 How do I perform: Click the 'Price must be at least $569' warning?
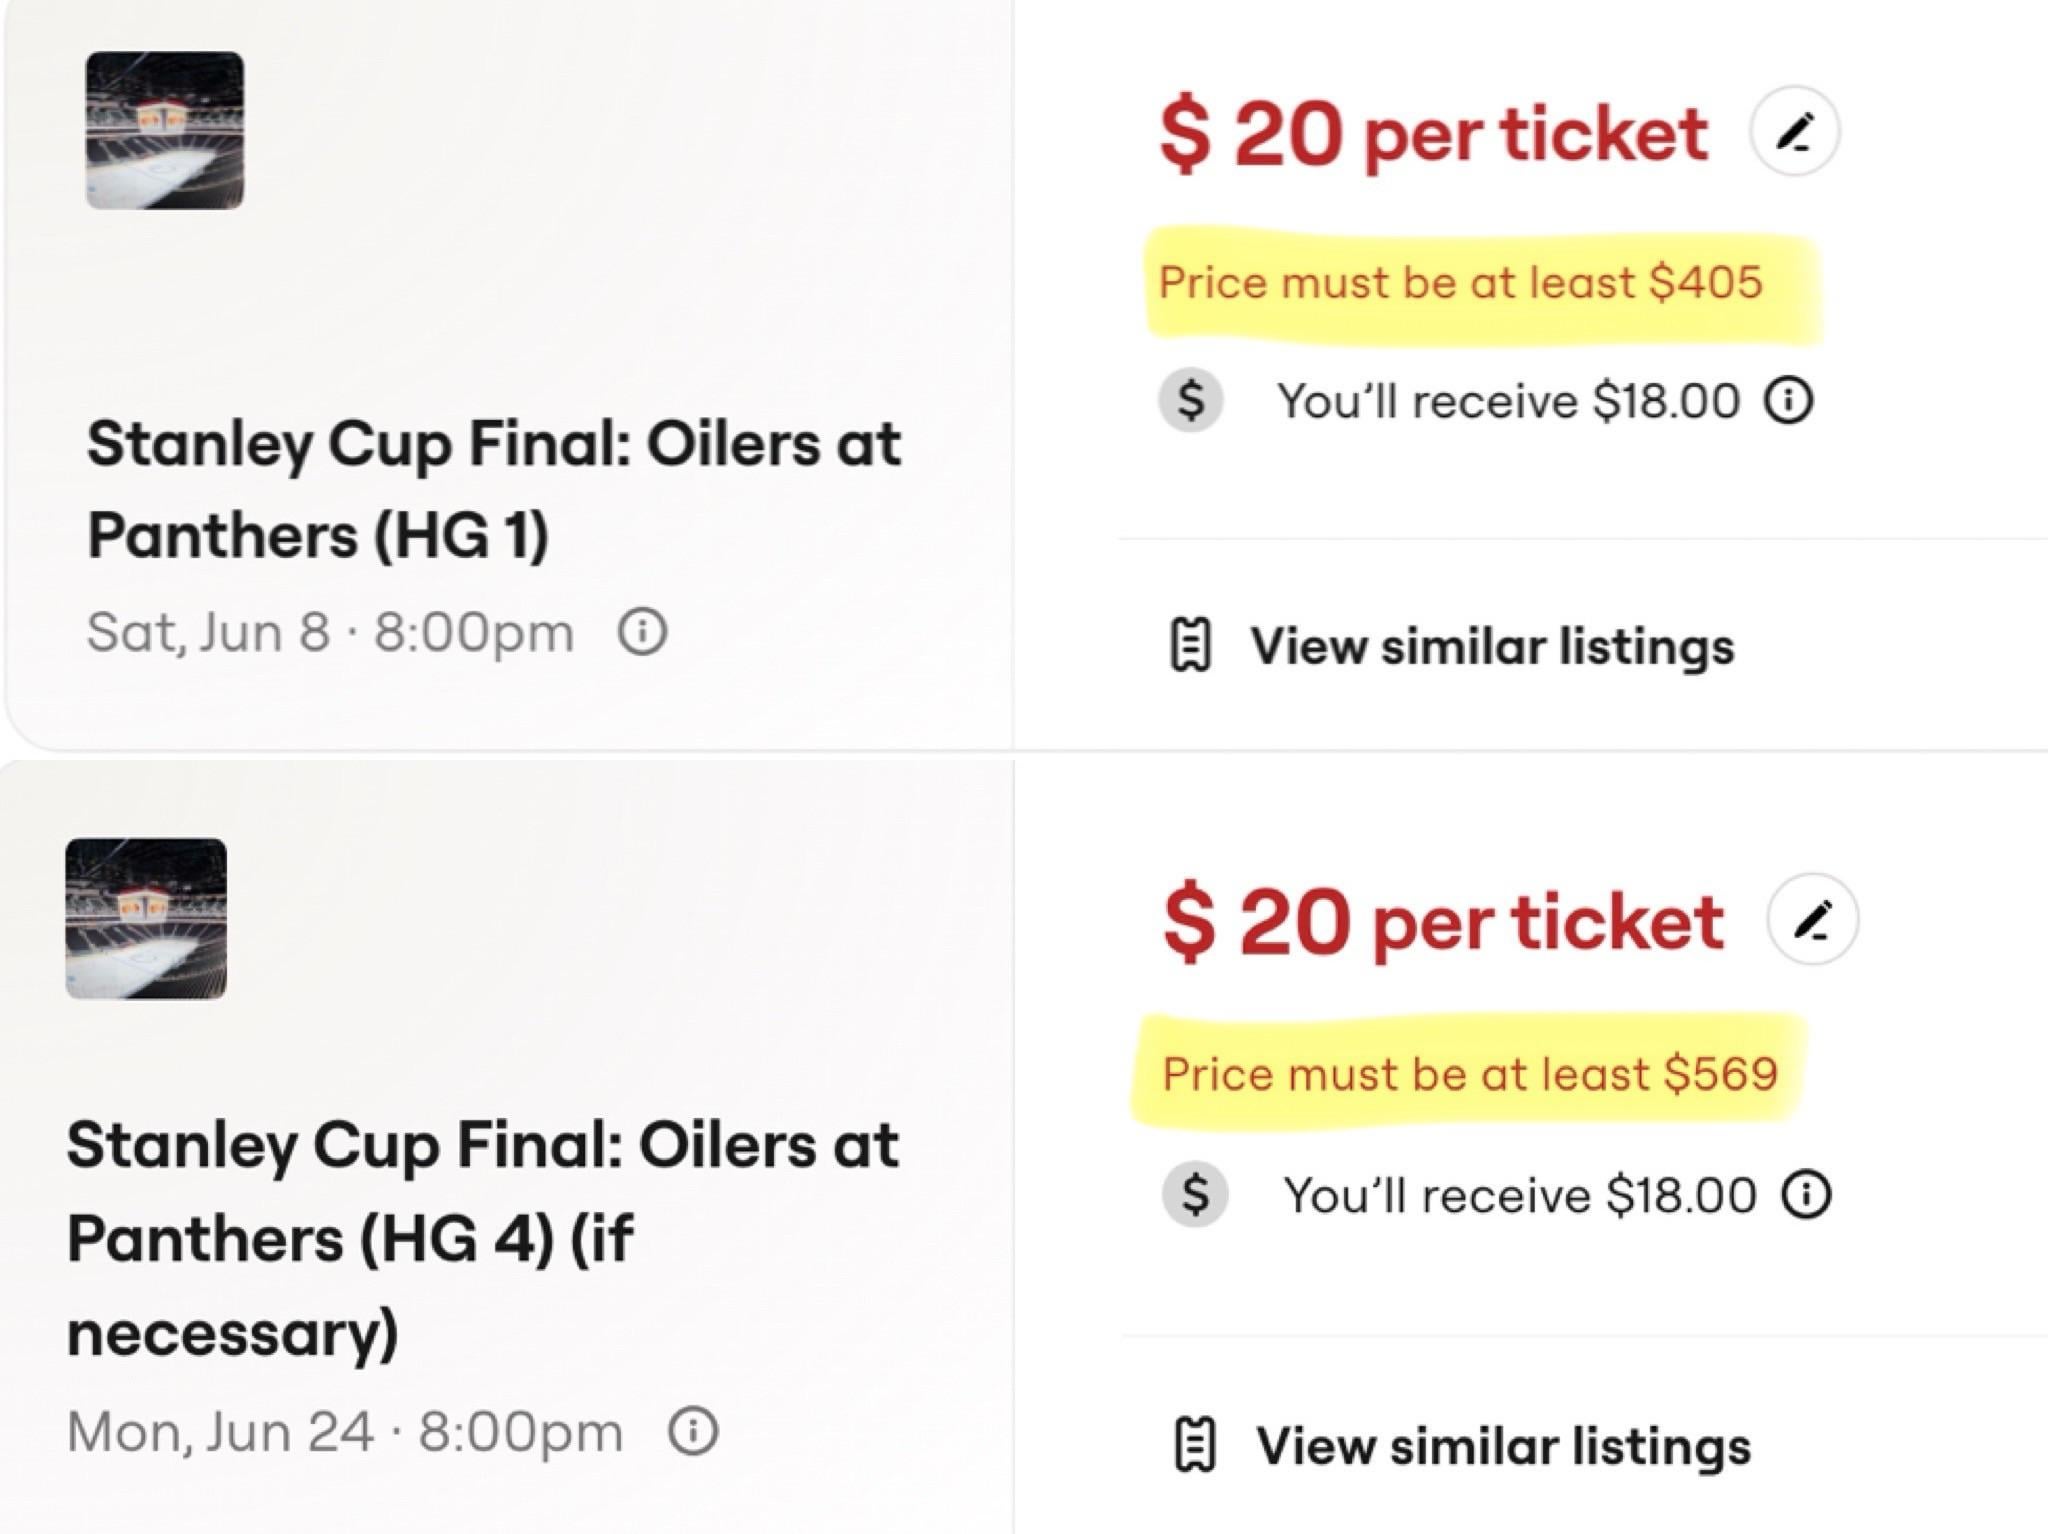[1470, 1075]
